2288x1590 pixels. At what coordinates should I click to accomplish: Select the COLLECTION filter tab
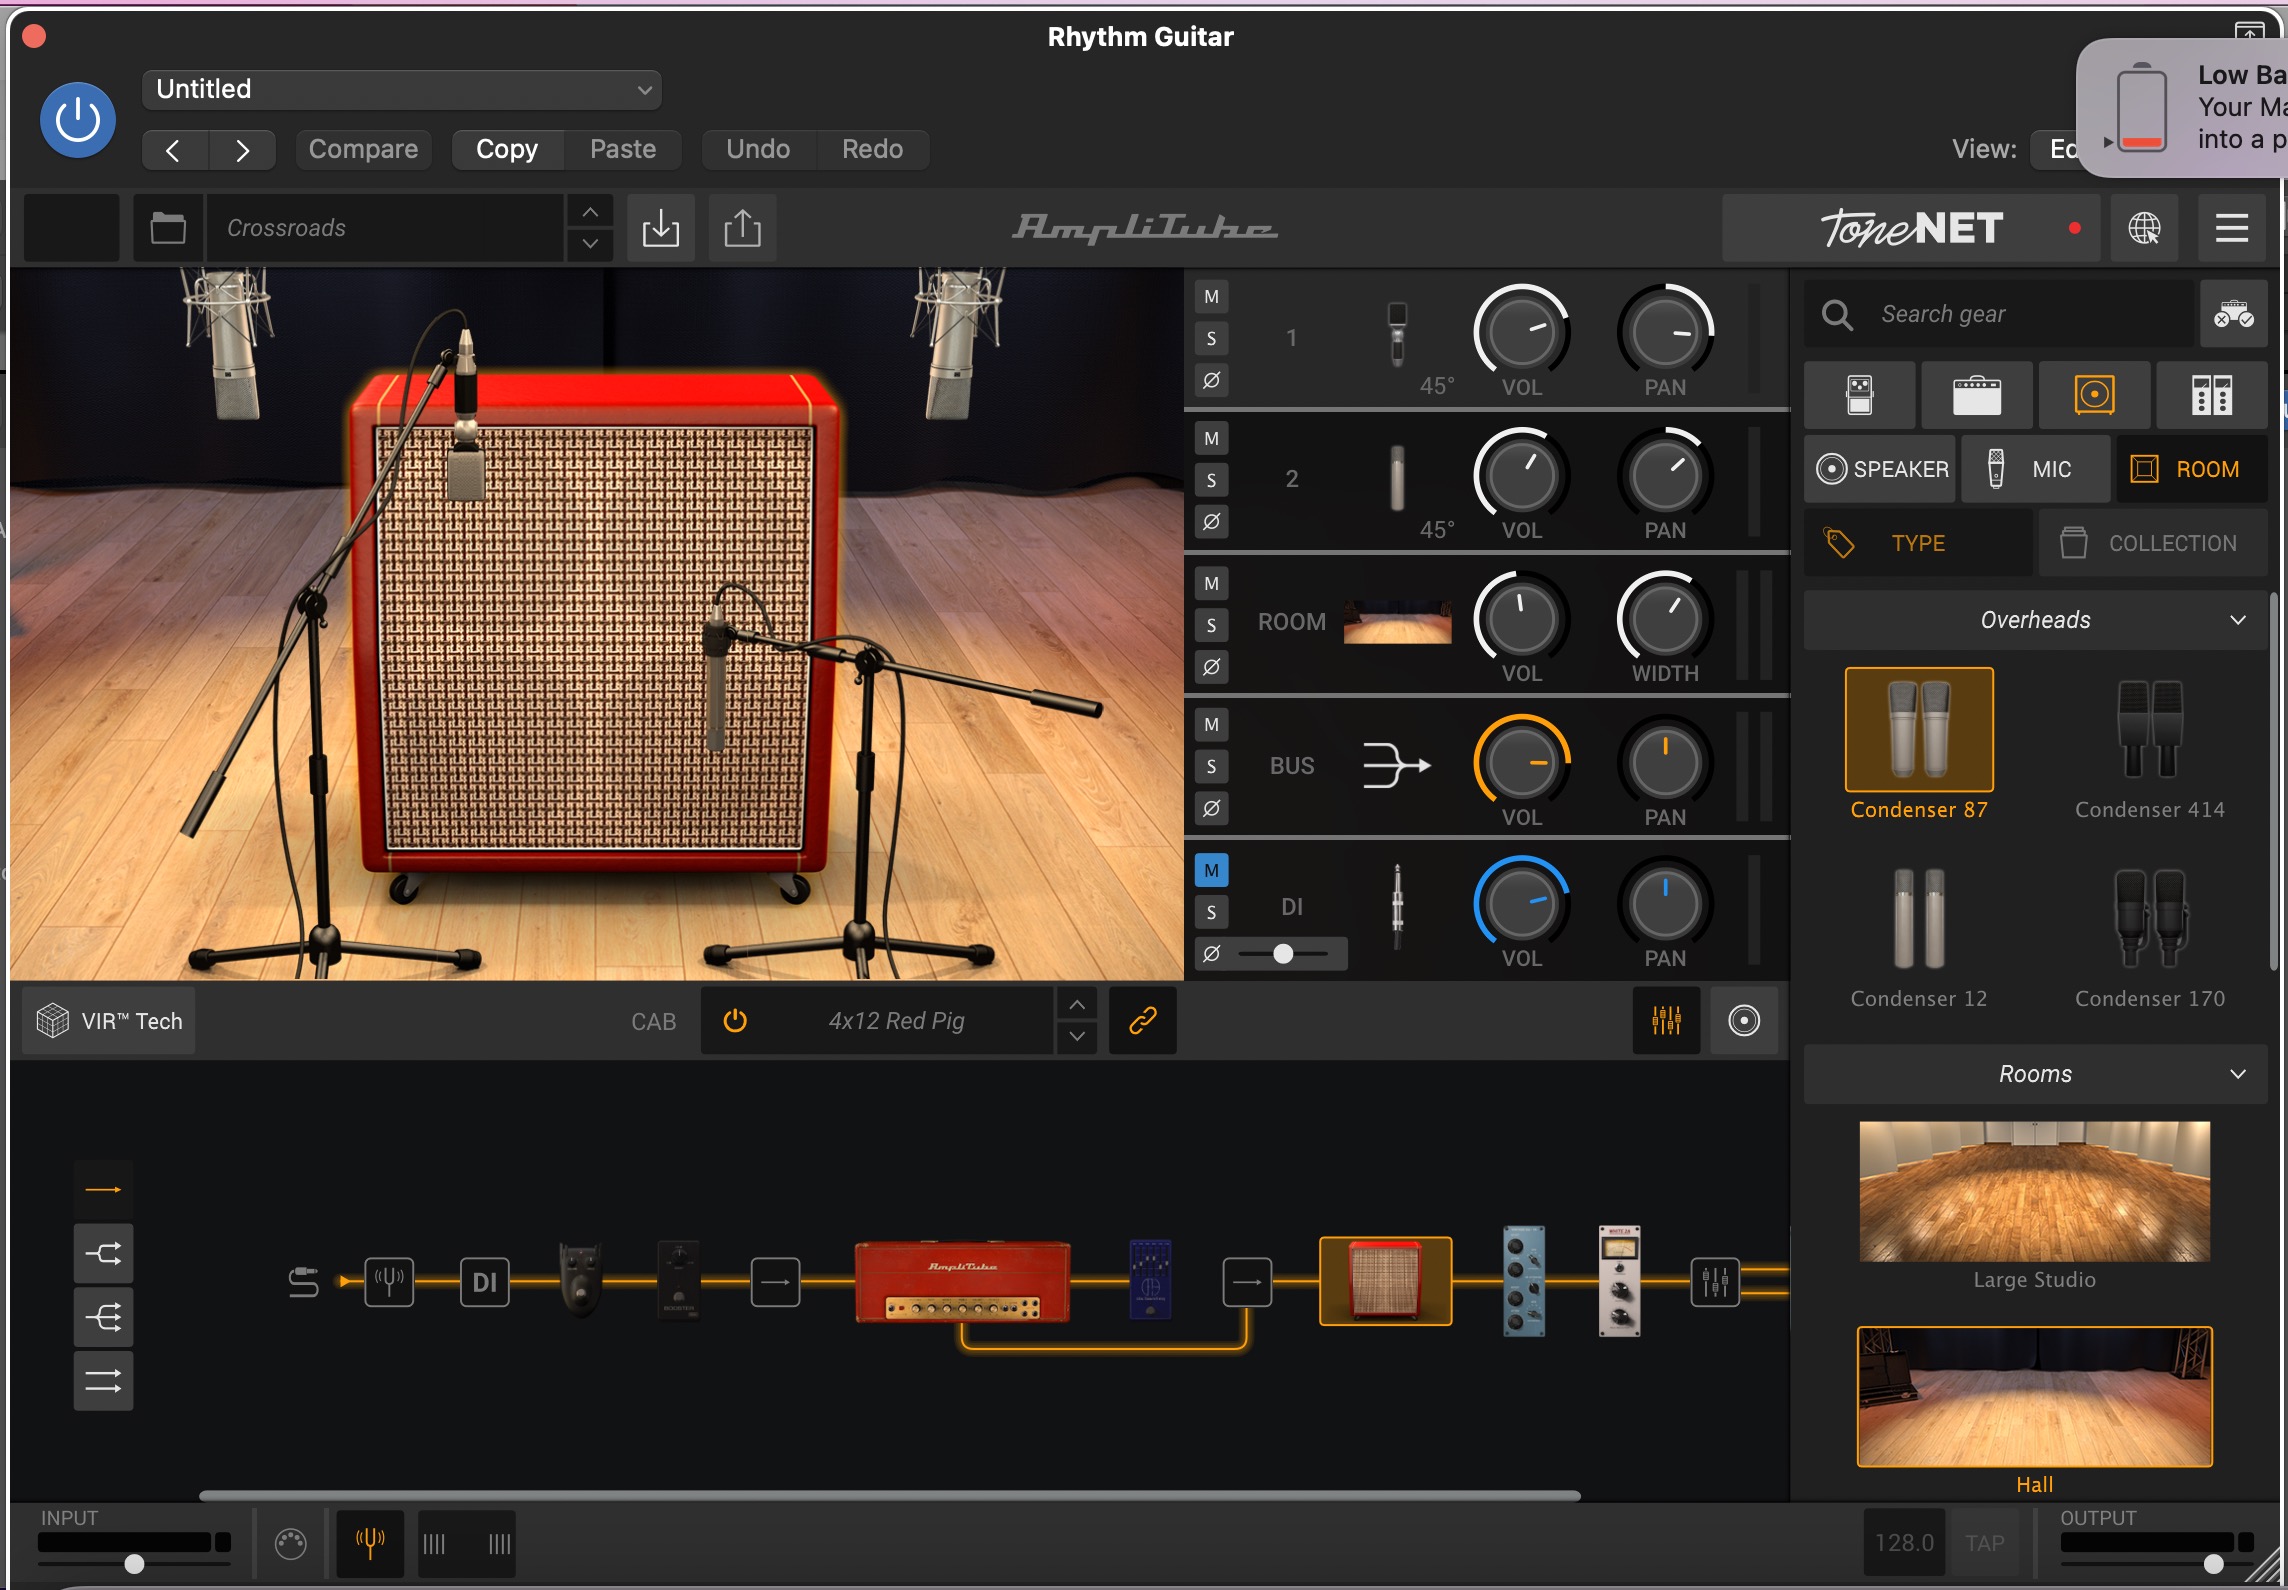2153,543
